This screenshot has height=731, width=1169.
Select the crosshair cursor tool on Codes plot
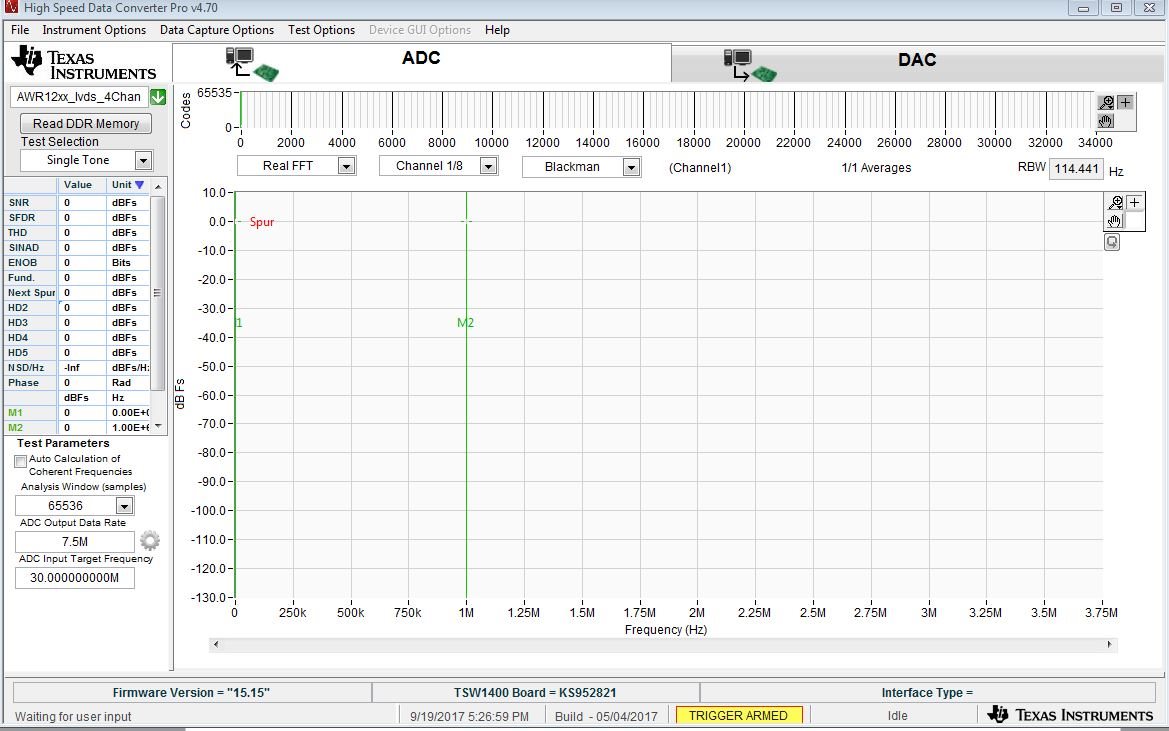click(1125, 103)
